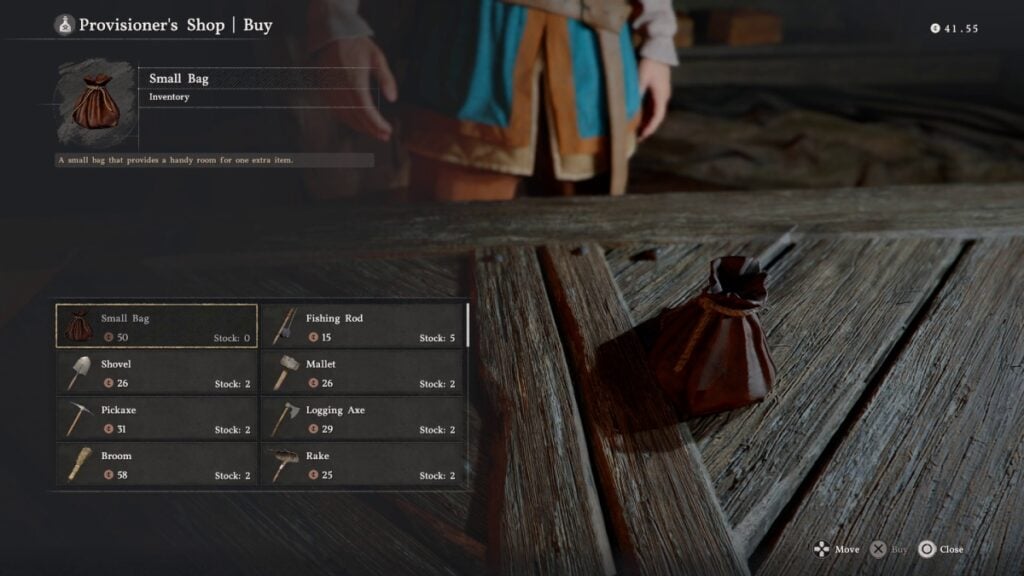Screen dimensions: 1024x576
Task: Click the Broom item icon
Action: click(x=79, y=464)
